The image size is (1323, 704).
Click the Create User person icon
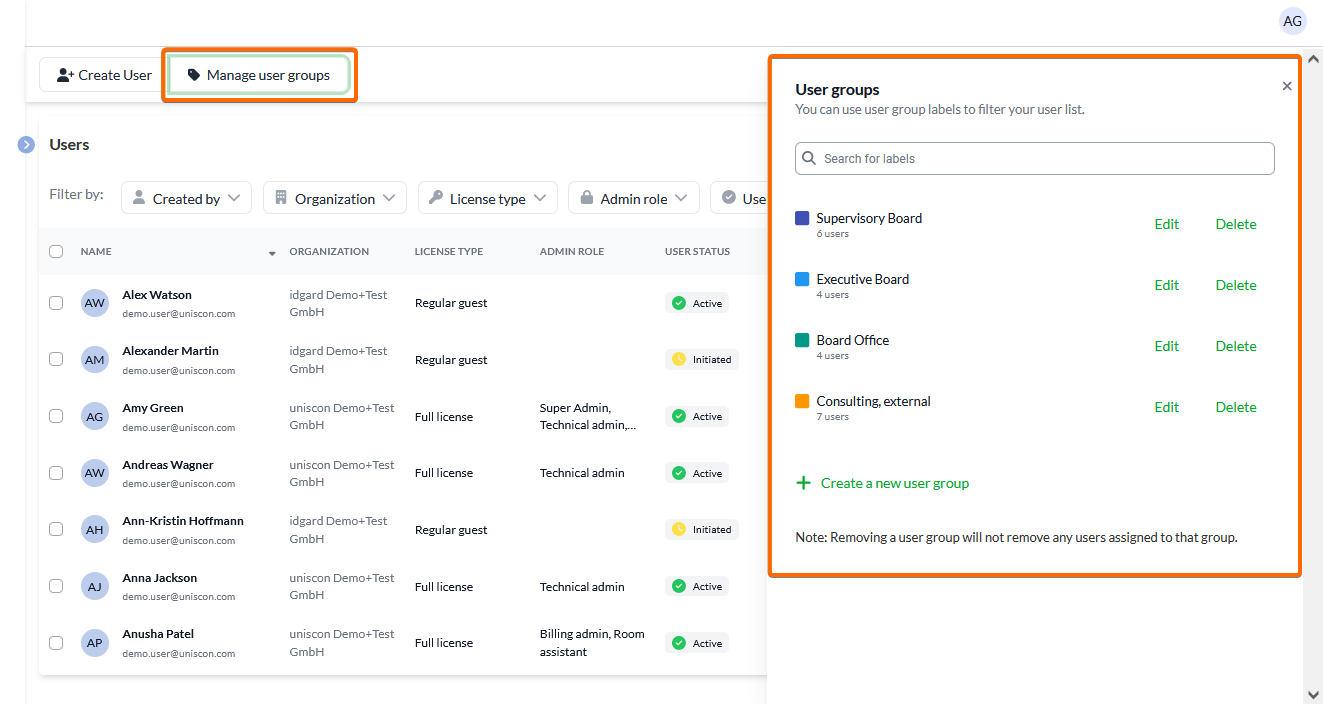click(x=64, y=74)
